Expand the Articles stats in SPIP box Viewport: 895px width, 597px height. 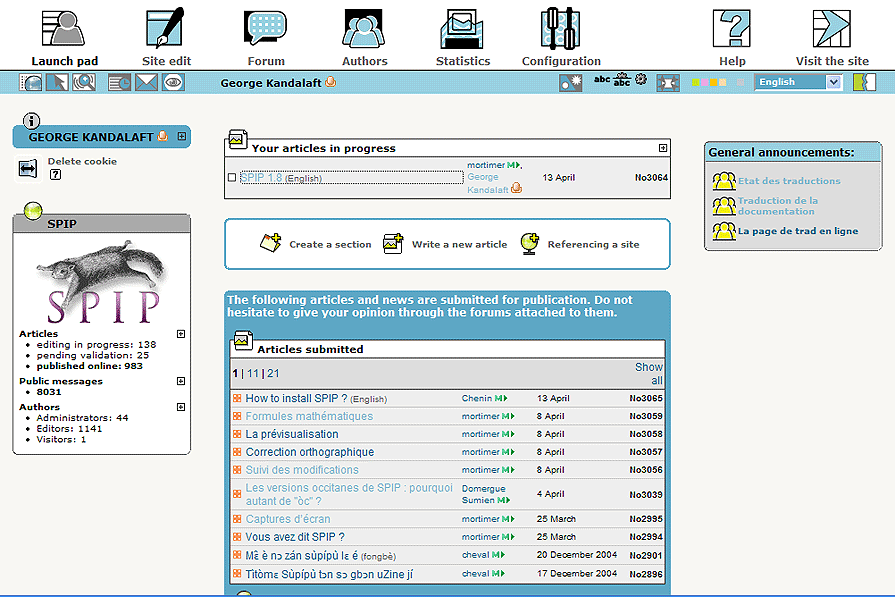181,334
